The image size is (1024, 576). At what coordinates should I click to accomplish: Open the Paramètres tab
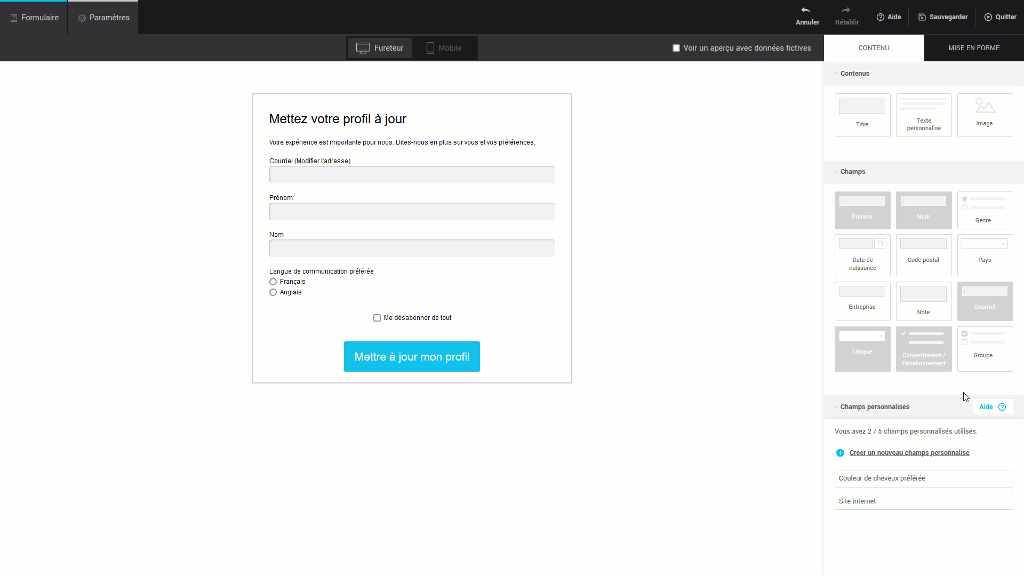point(103,17)
